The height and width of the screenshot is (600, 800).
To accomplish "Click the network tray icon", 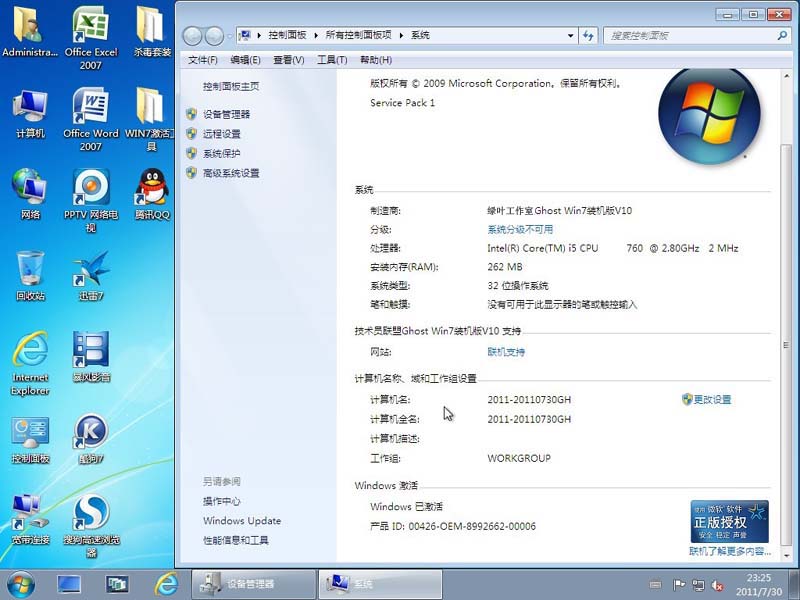I will pos(698,585).
